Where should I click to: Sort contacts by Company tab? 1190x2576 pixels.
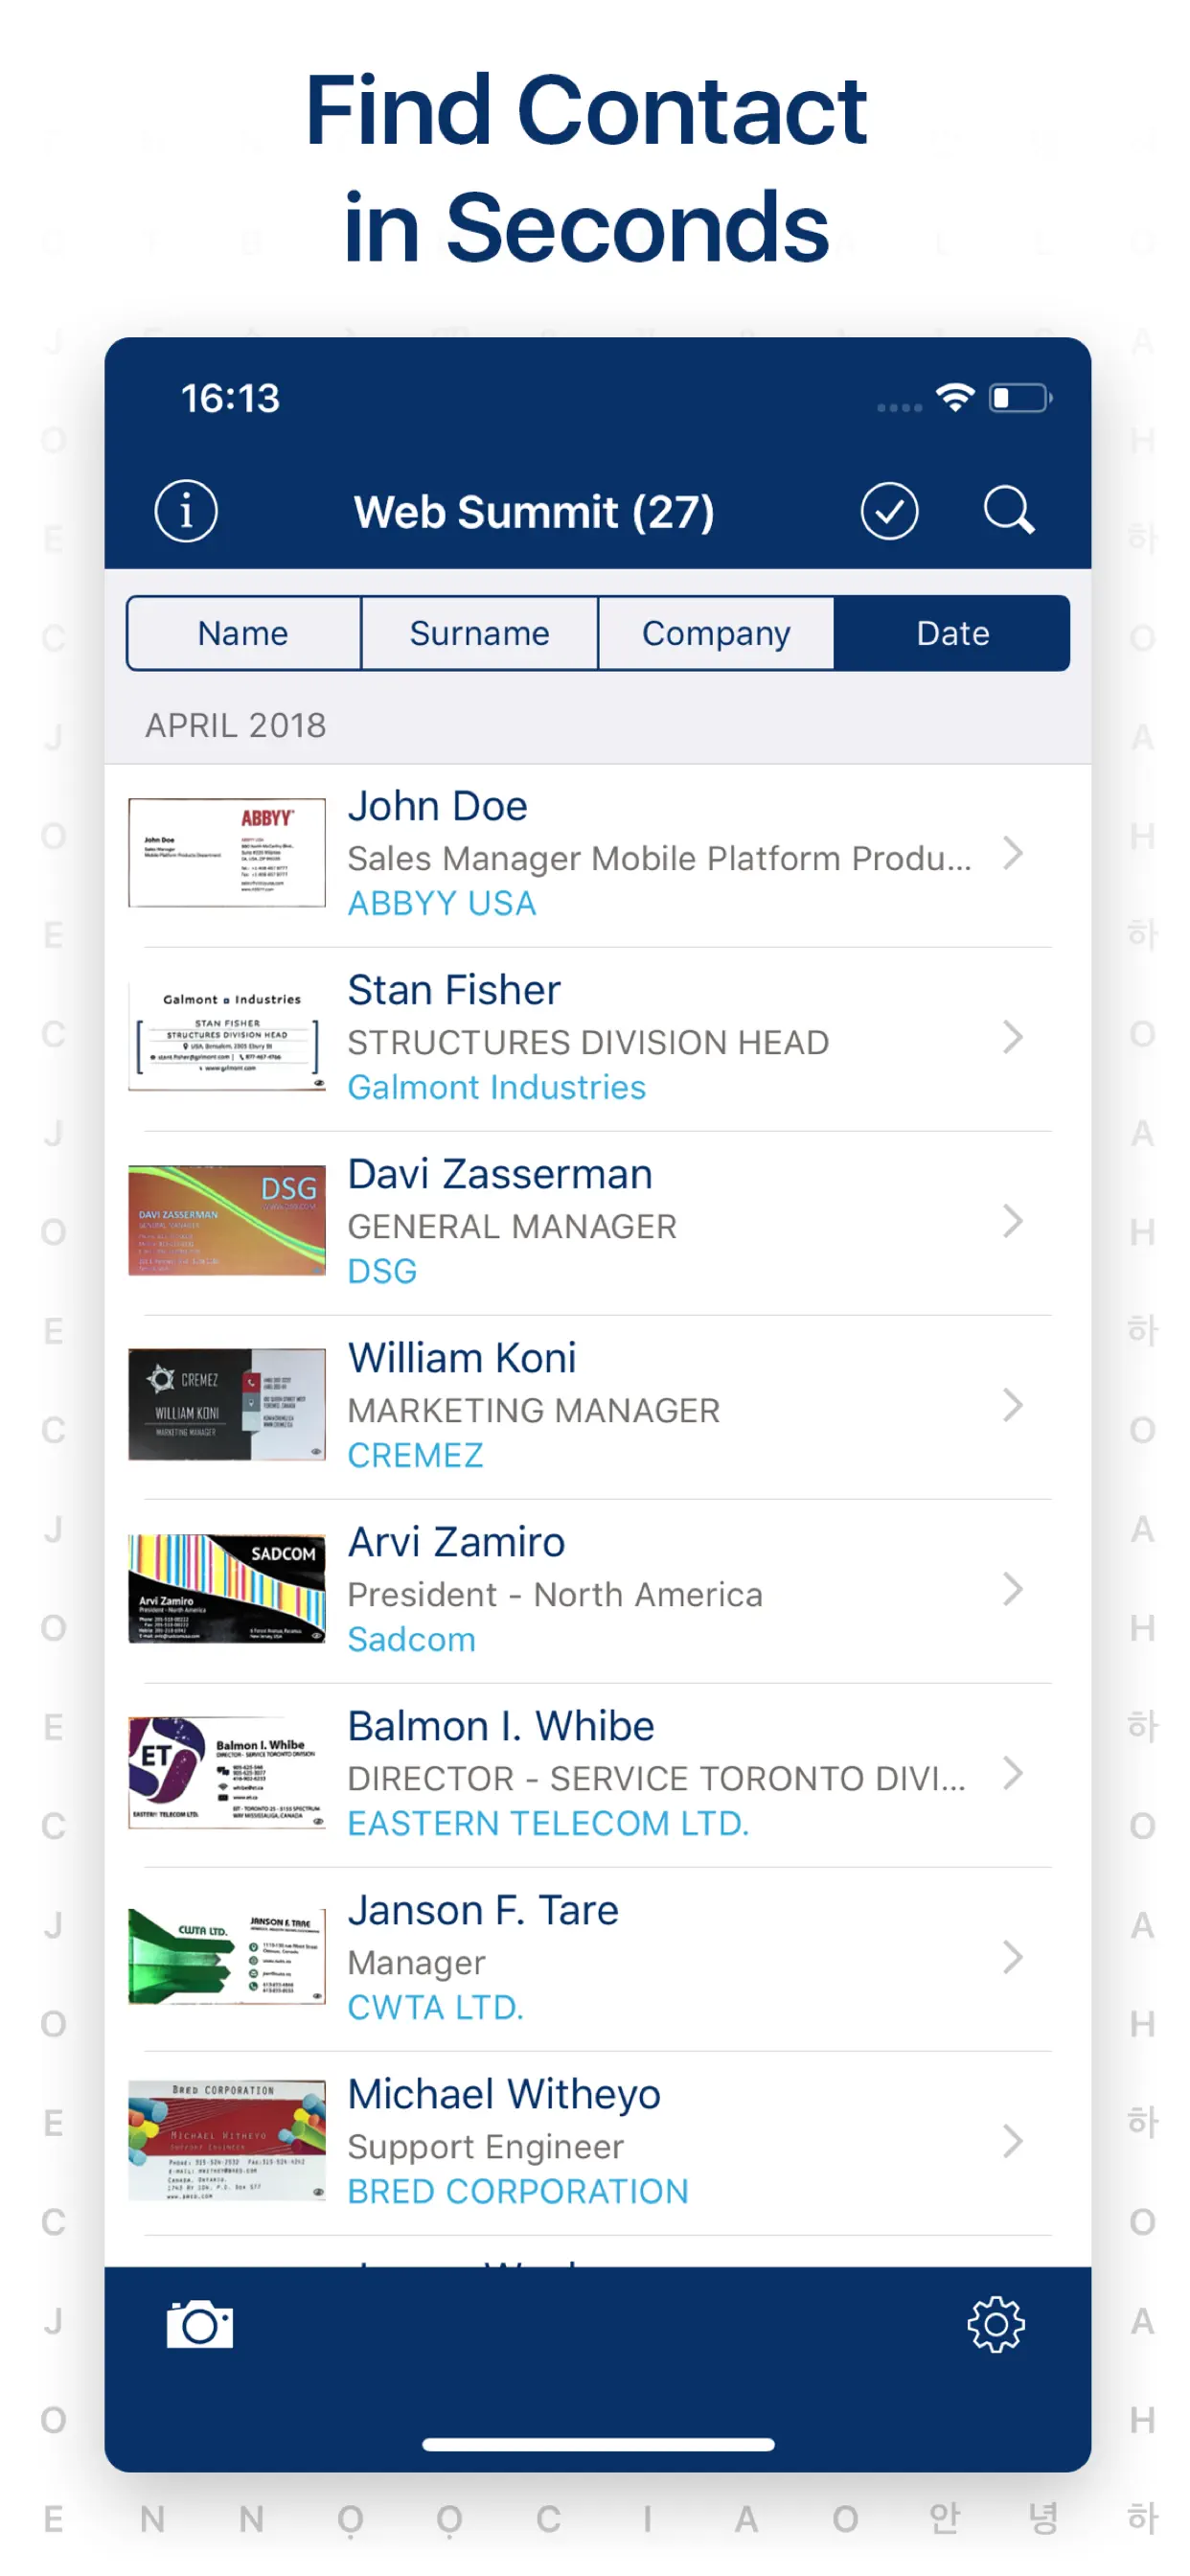point(716,633)
